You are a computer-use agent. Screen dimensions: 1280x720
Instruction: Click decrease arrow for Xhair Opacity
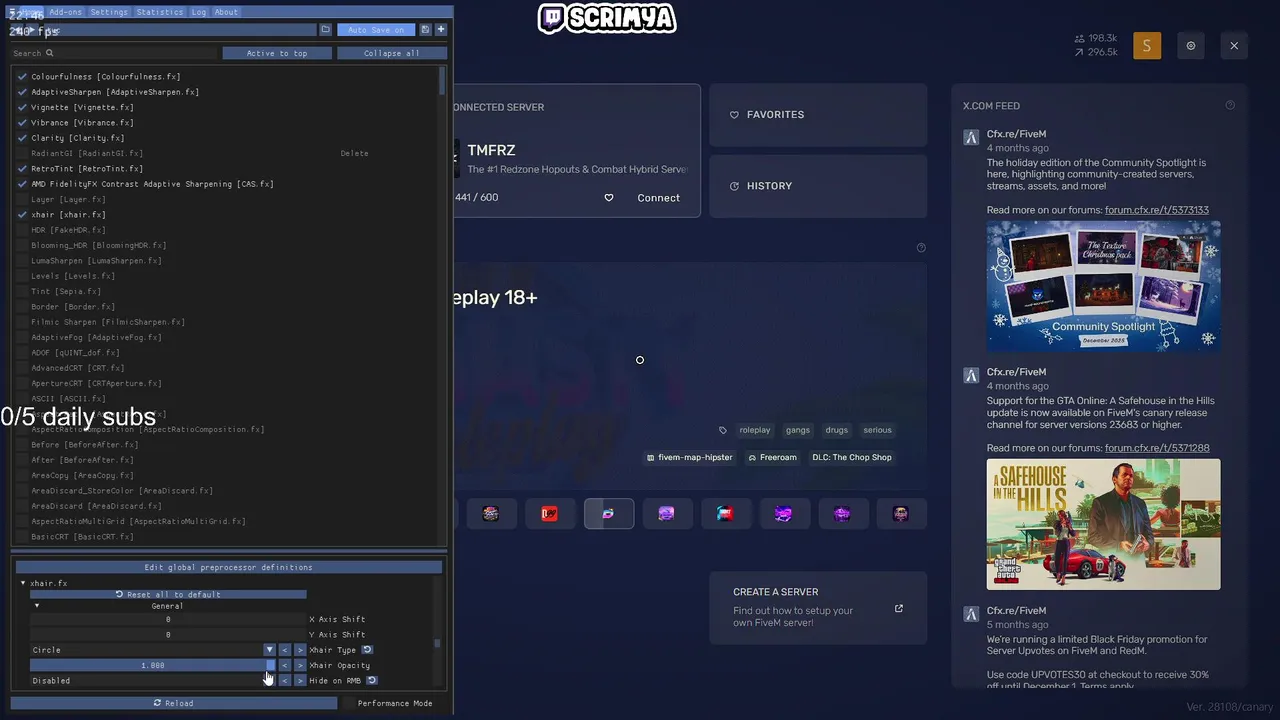click(x=284, y=665)
